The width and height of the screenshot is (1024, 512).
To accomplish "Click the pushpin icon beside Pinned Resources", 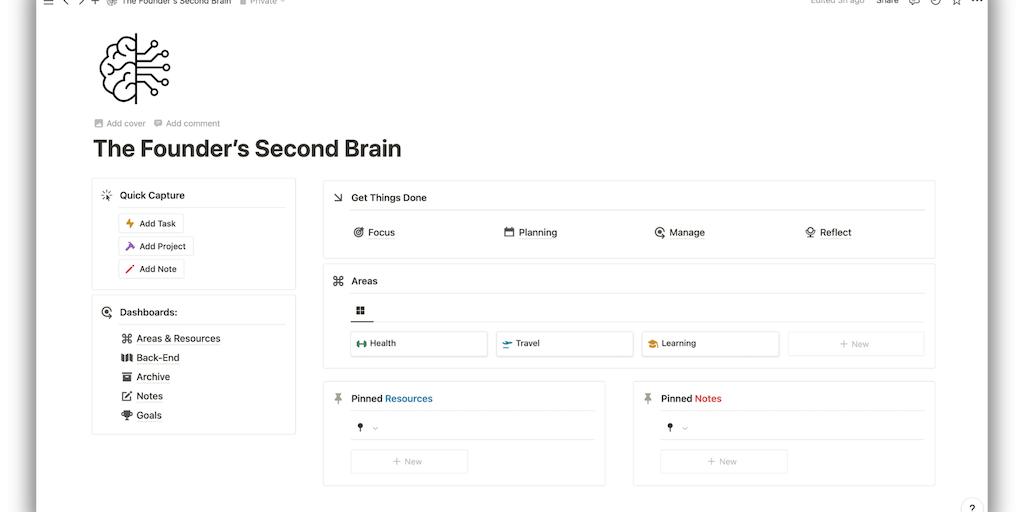I will click(x=338, y=398).
